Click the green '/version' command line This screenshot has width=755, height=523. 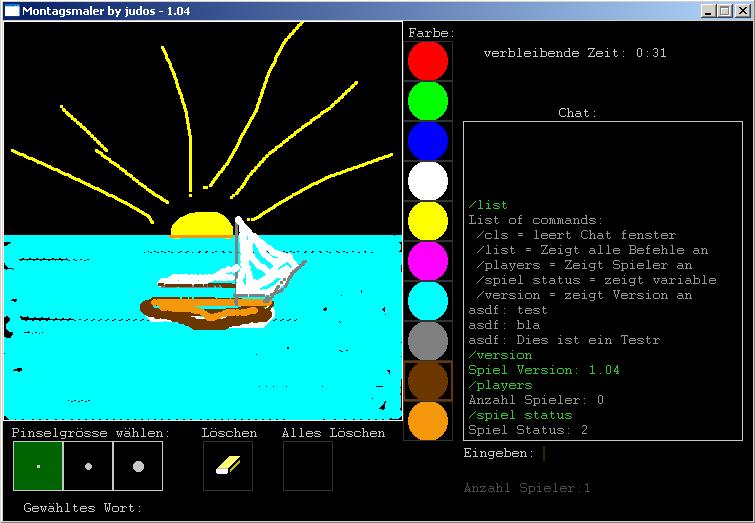pos(500,355)
